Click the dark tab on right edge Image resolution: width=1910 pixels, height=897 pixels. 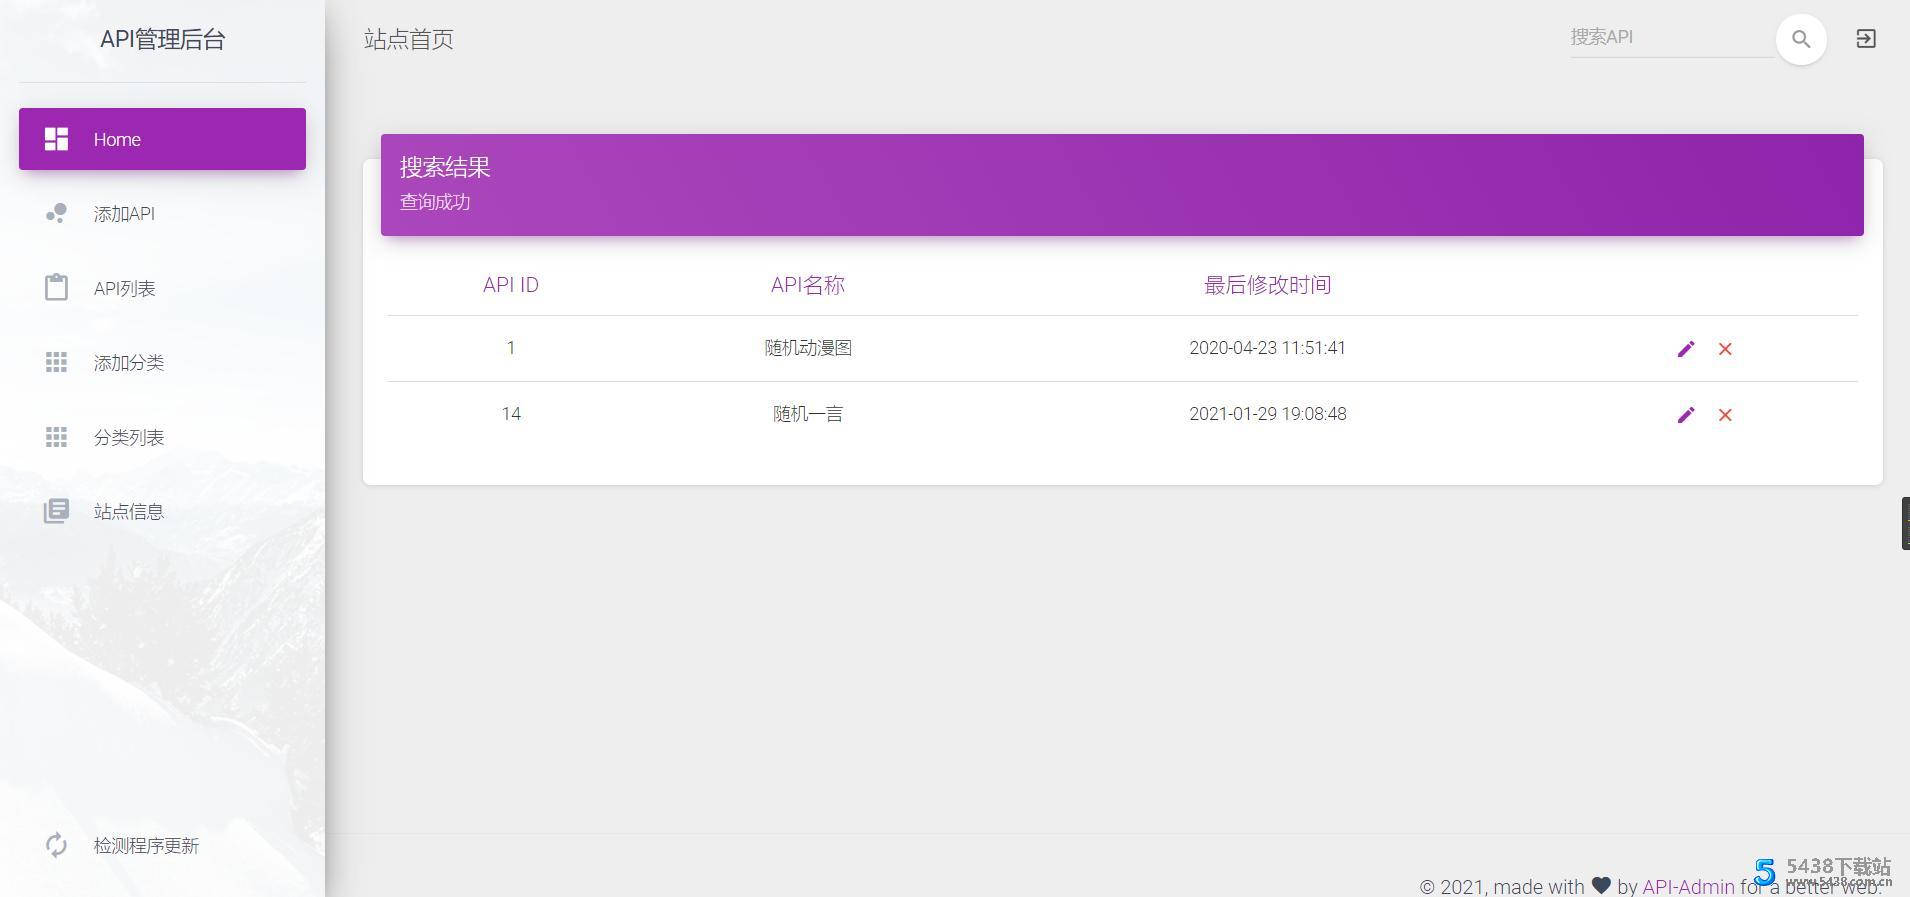tap(1904, 523)
